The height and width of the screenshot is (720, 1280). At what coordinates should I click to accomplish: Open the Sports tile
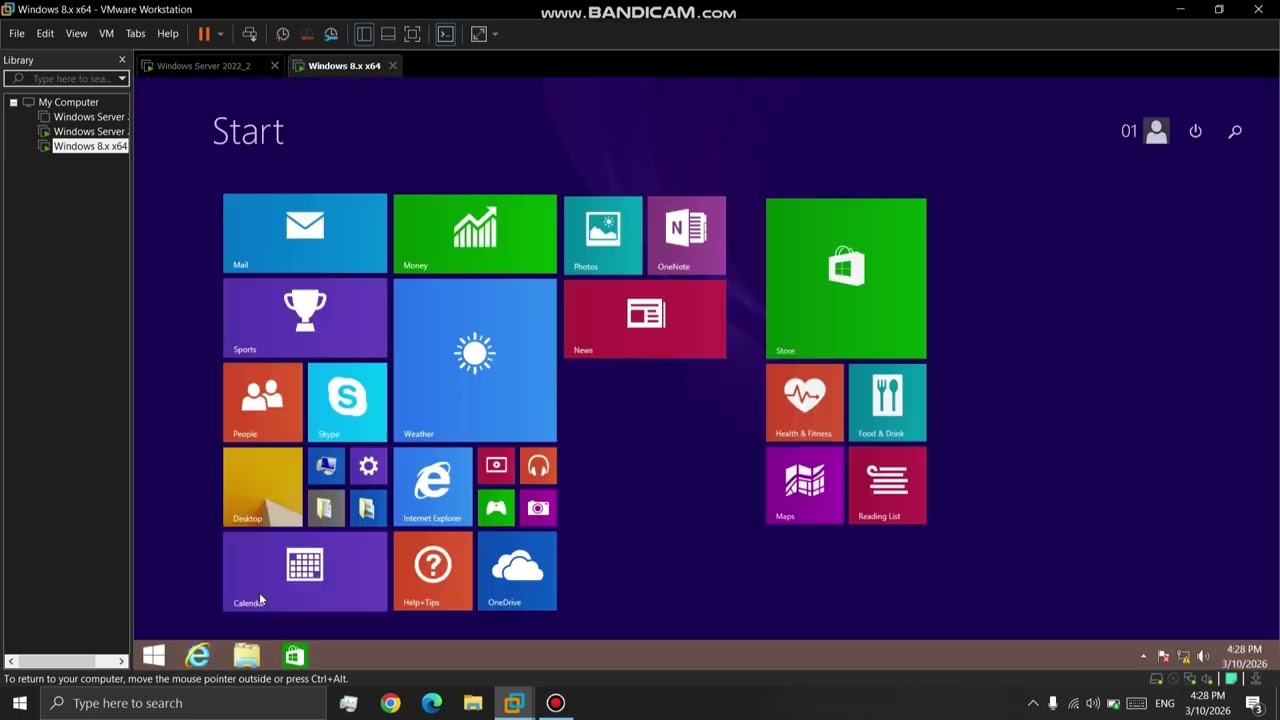click(305, 318)
